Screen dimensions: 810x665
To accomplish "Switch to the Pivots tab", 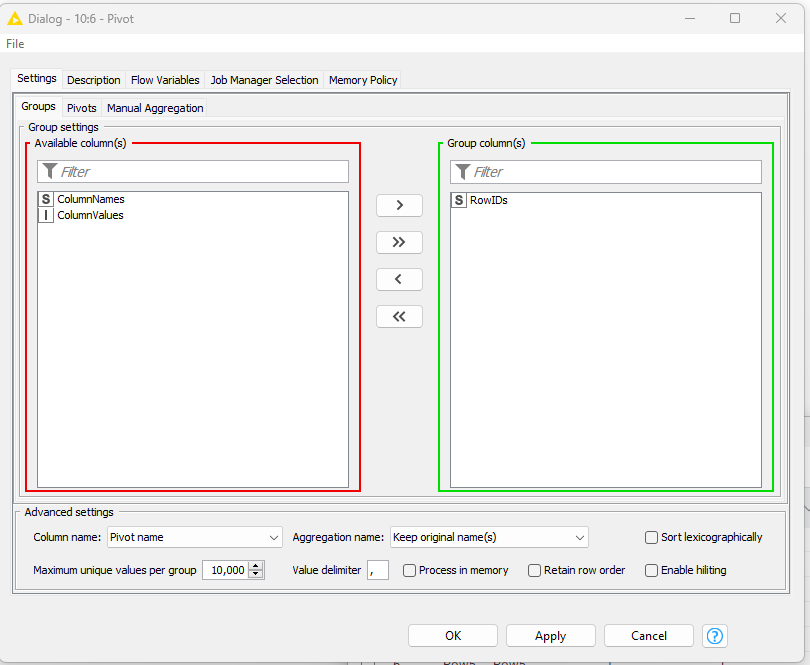I will (82, 108).
